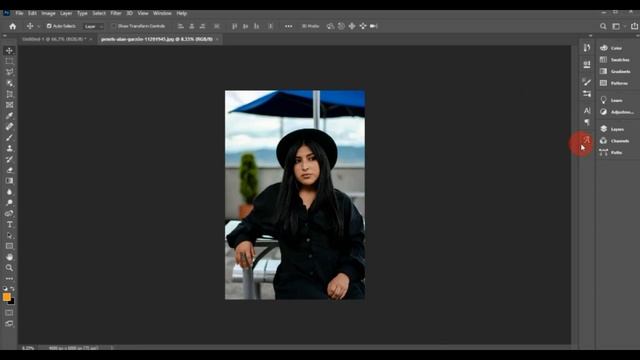Open the File menu
The height and width of the screenshot is (360, 640).
[x=19, y=13]
